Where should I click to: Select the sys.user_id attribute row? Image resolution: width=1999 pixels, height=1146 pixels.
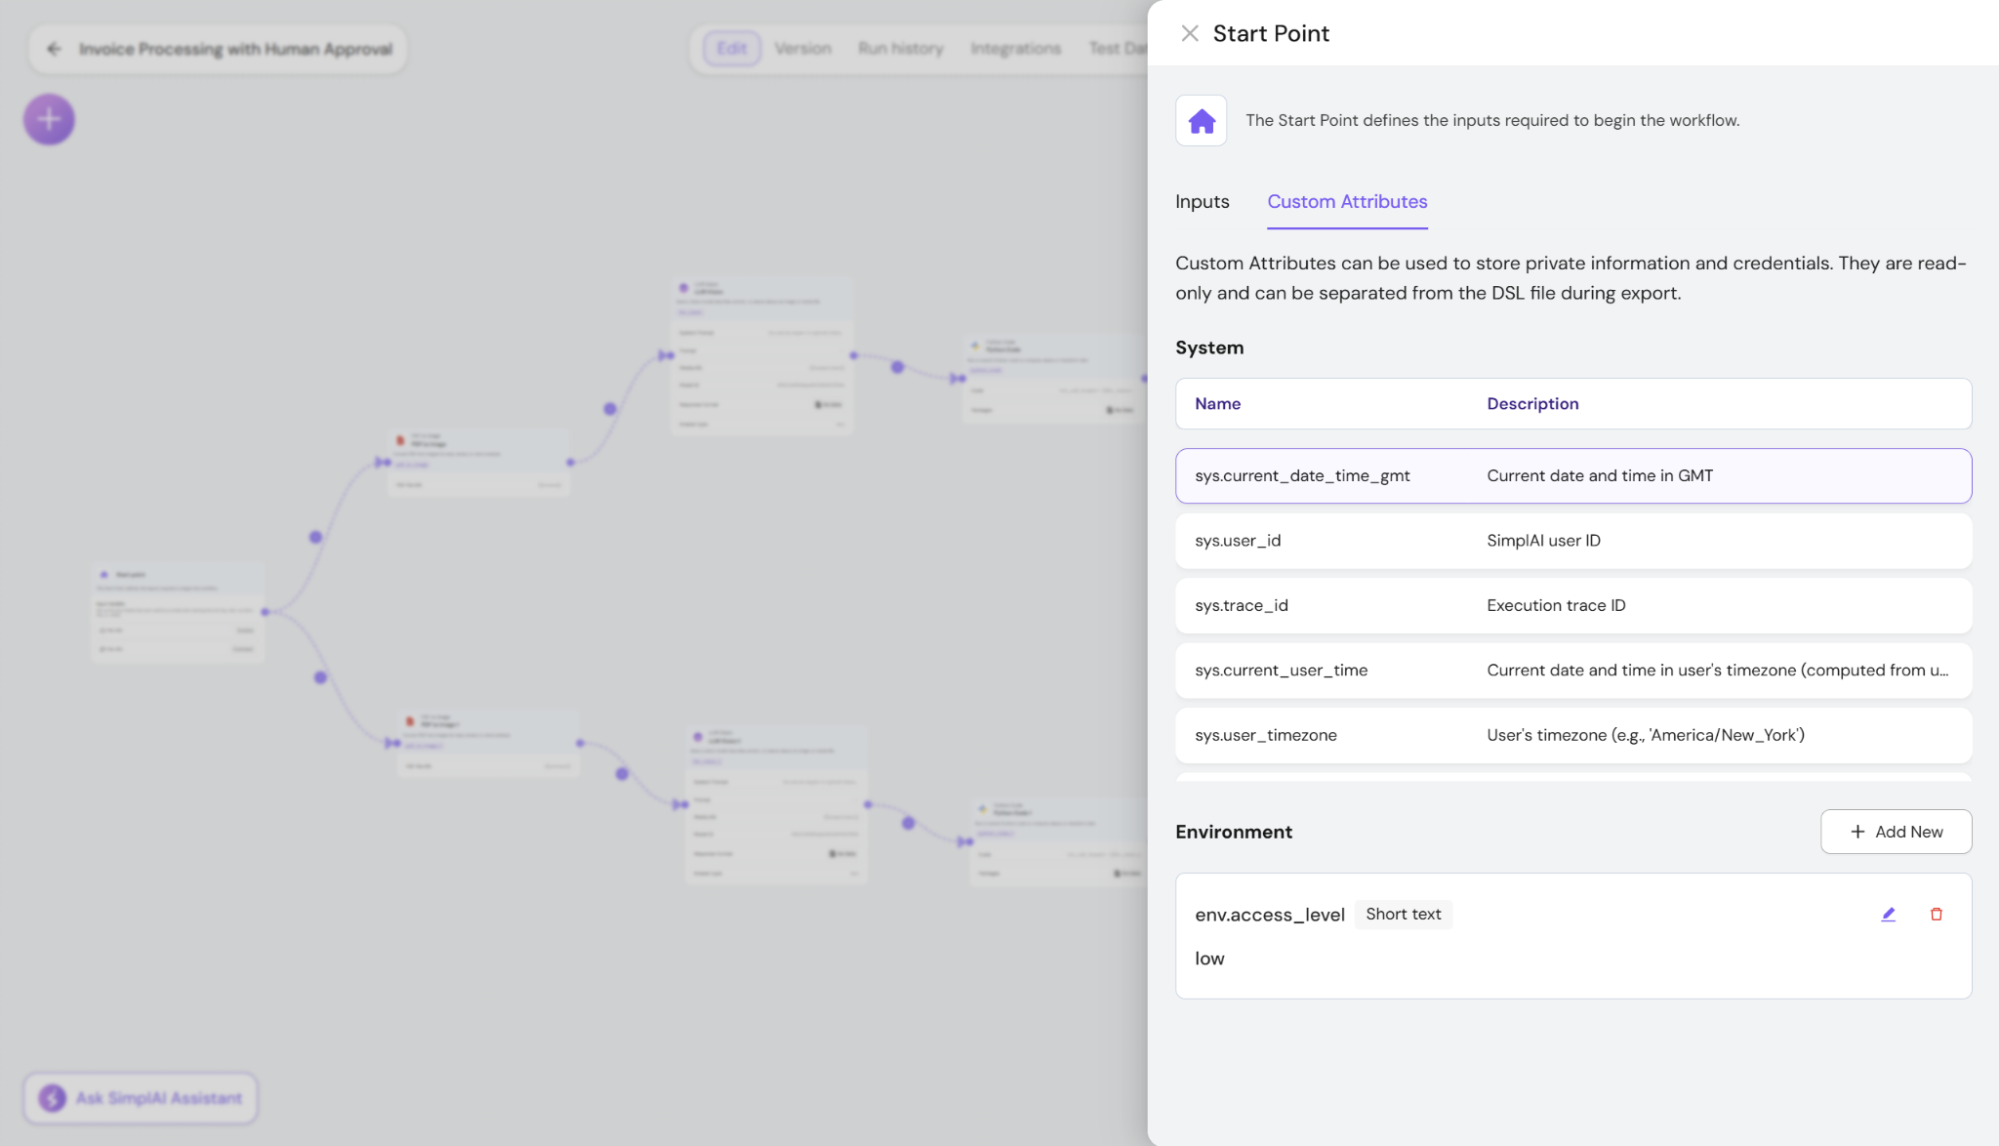1573,541
